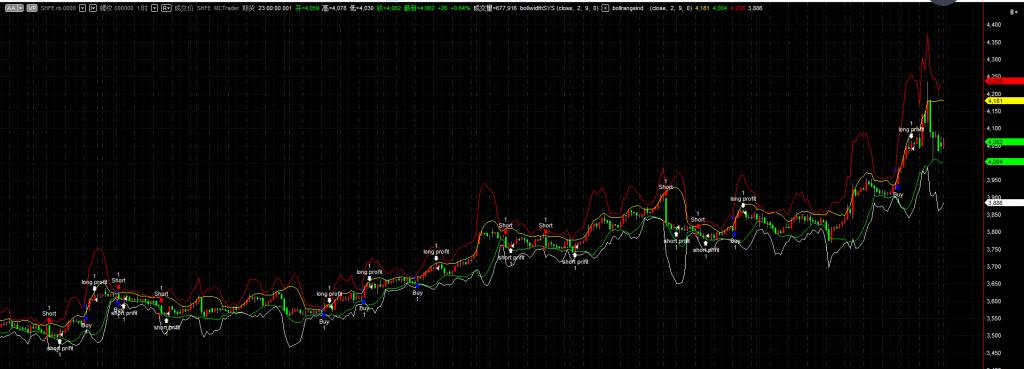Viewport: 1024px width, 369px height.
Task: Click SHFE.rb symbol name in status line
Action: click(x=57, y=8)
